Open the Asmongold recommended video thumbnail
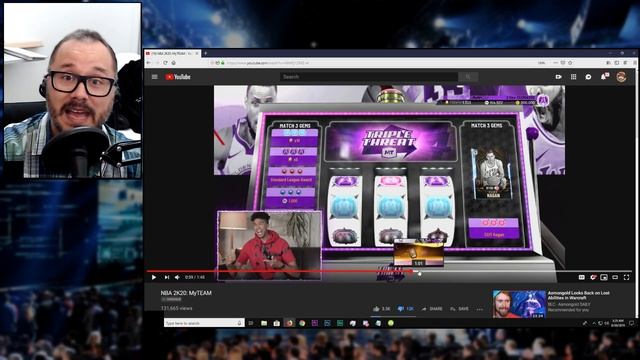This screenshot has width=640, height=360. click(x=519, y=304)
